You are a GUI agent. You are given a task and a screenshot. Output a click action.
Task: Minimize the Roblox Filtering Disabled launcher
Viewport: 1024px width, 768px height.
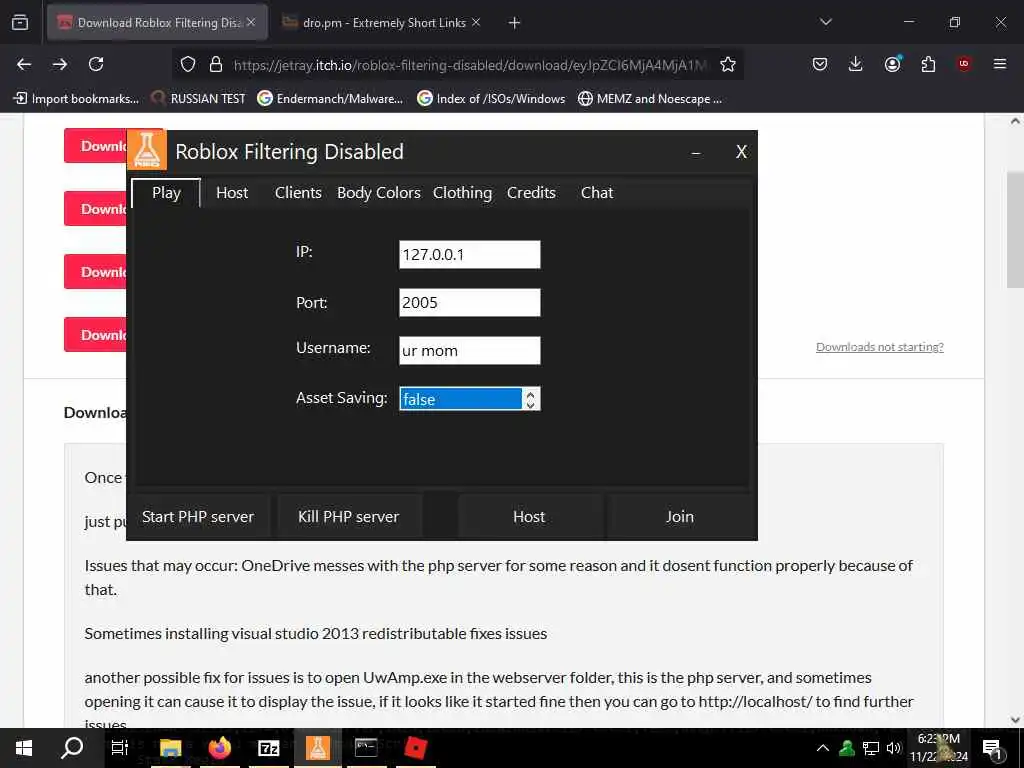[696, 153]
